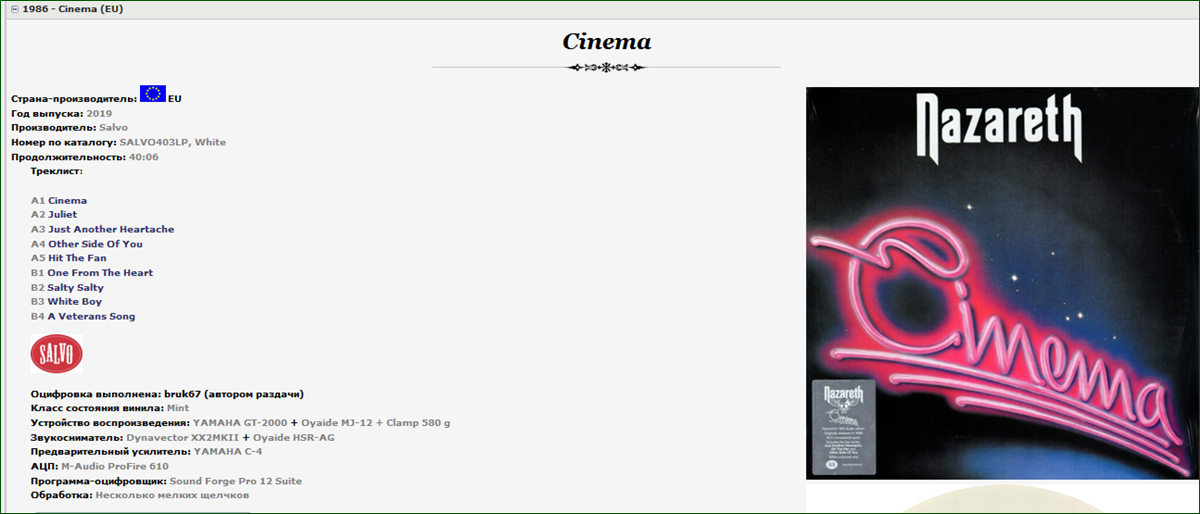Viewport: 1200px width, 514px height.
Task: Click the ADC value M-Audio ProFire 610
Action: 114,466
